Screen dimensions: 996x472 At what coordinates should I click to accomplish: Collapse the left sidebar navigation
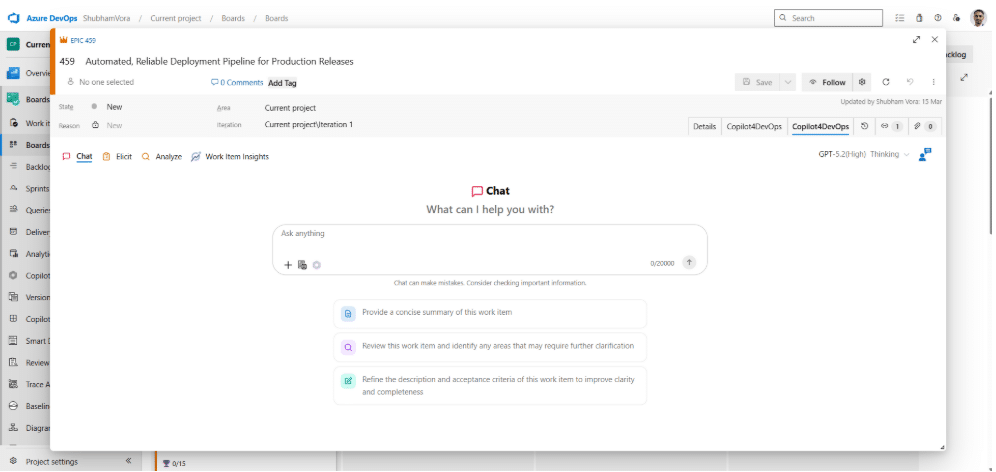pyautogui.click(x=128, y=461)
